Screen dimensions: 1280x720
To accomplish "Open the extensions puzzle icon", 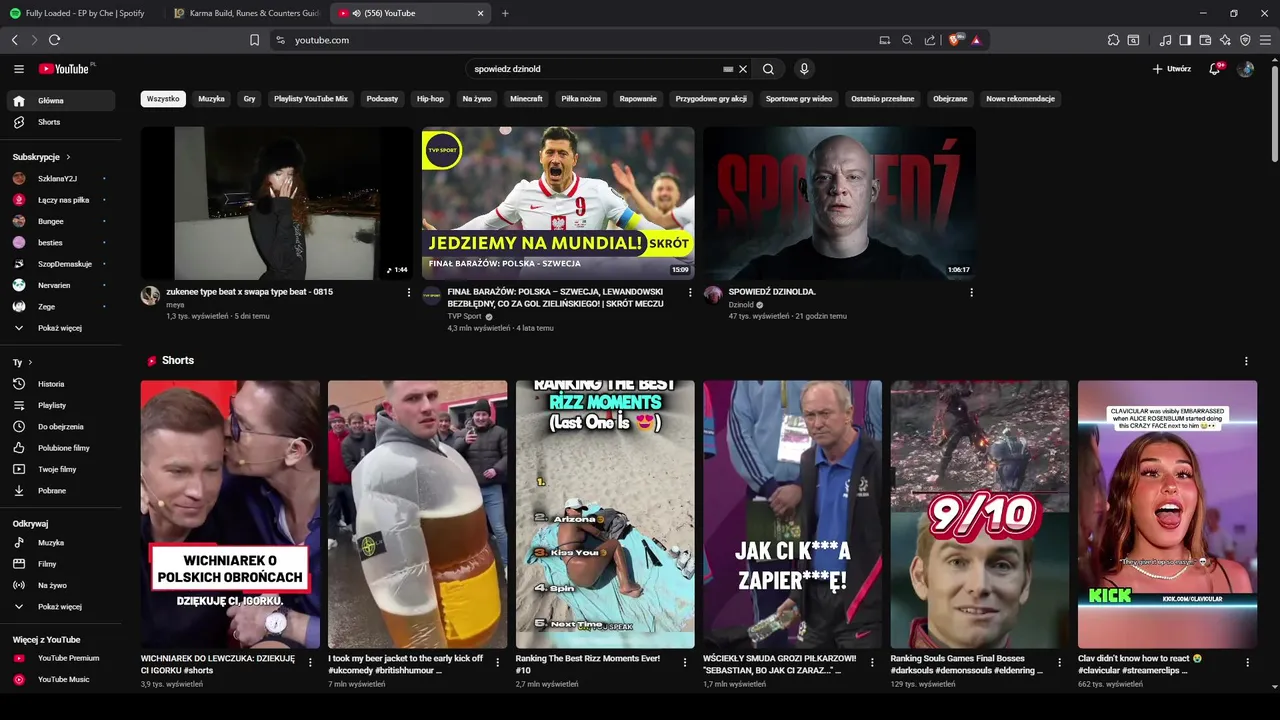I will (1113, 40).
